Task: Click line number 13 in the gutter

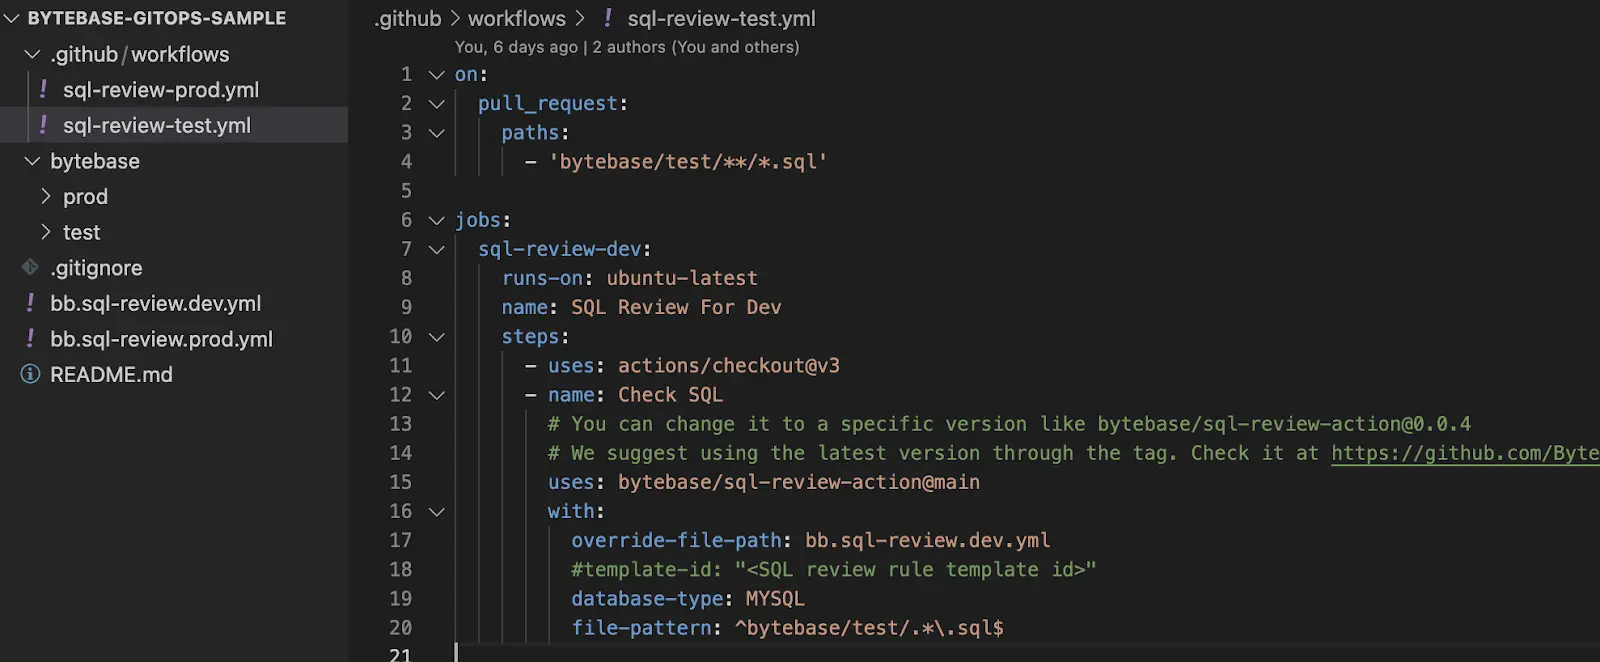Action: click(401, 424)
